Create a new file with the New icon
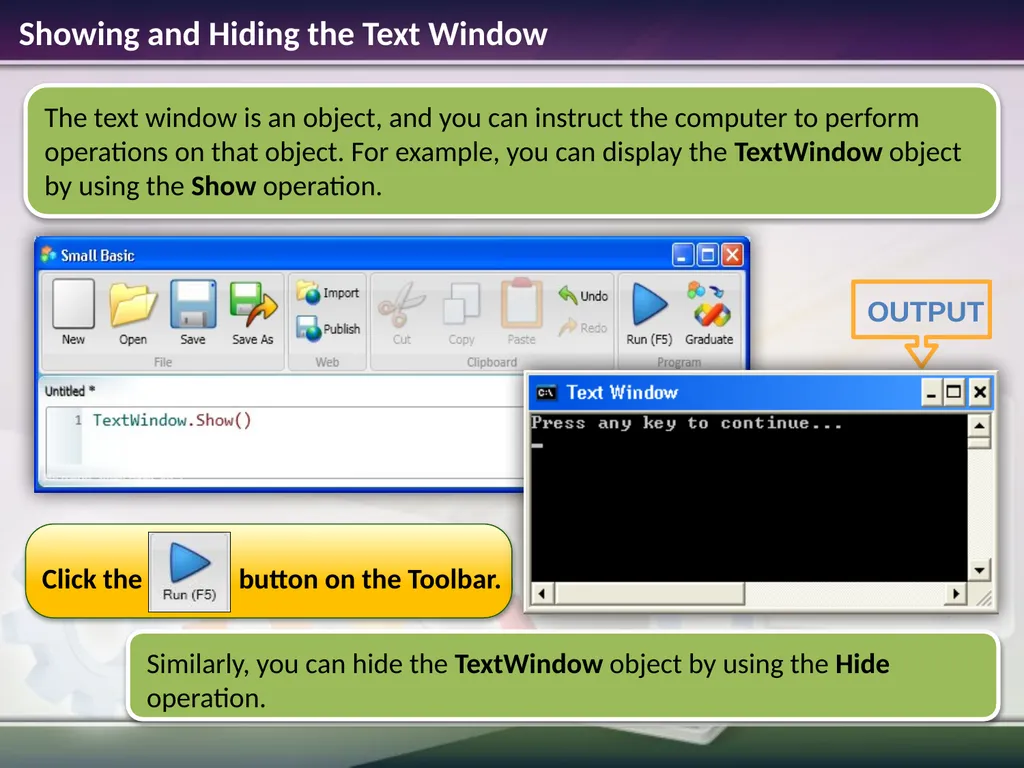This screenshot has width=1024, height=768. (73, 312)
